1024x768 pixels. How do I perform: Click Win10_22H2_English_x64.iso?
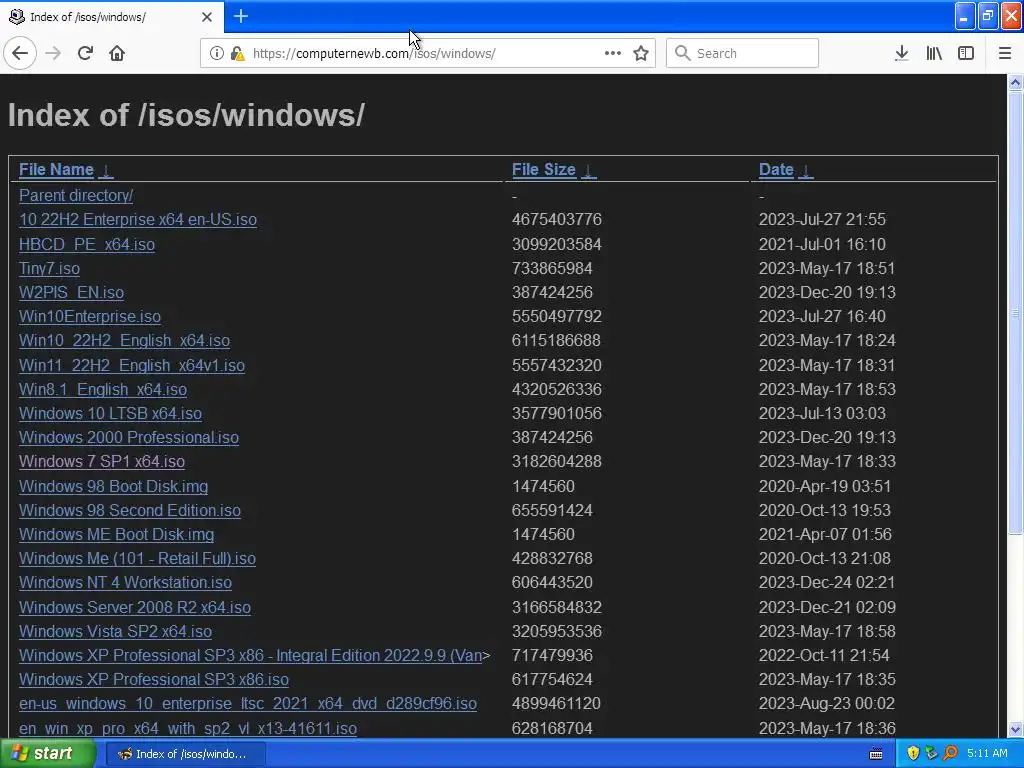(x=124, y=340)
